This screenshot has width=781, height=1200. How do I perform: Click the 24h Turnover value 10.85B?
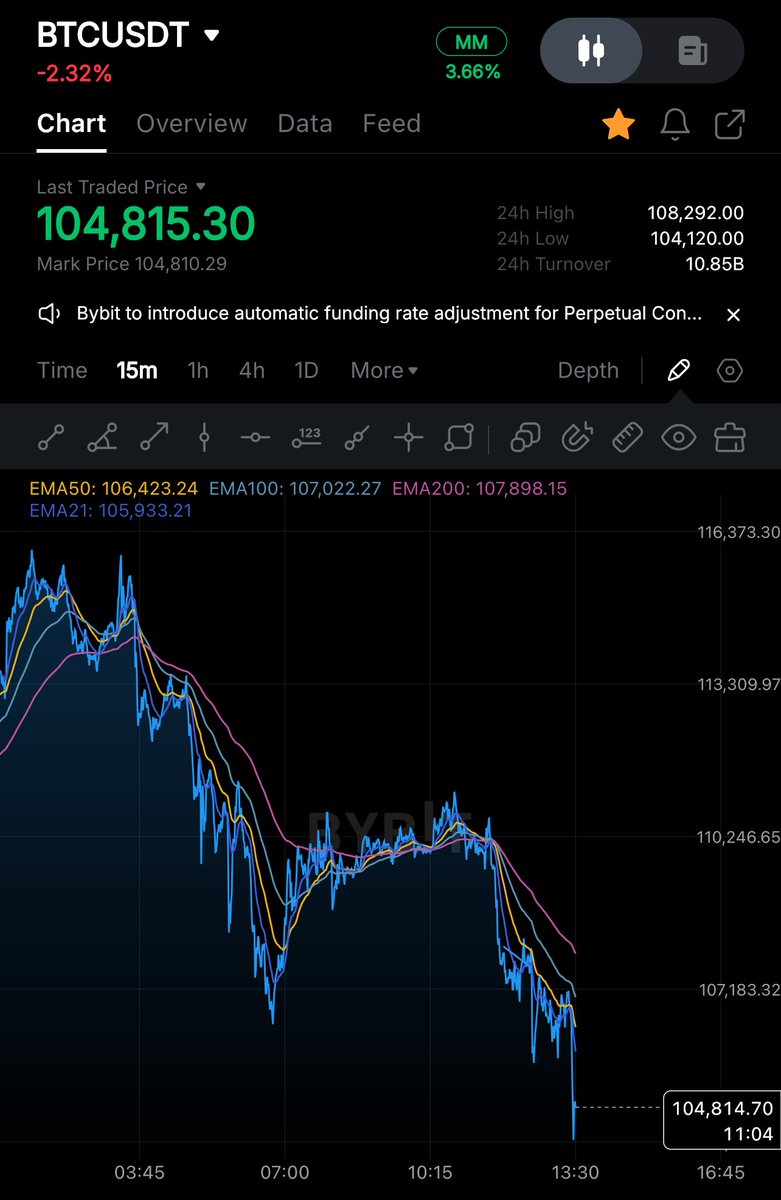click(x=713, y=265)
